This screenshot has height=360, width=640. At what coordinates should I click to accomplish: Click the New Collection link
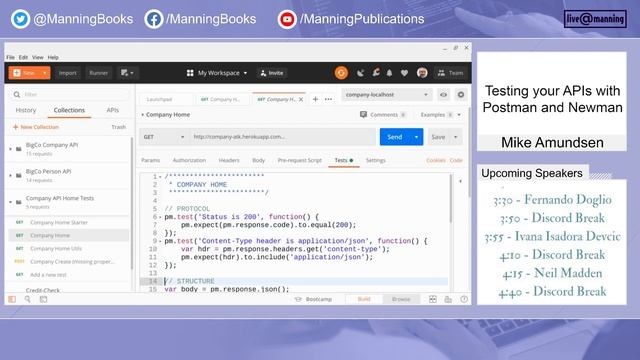pyautogui.click(x=36, y=127)
